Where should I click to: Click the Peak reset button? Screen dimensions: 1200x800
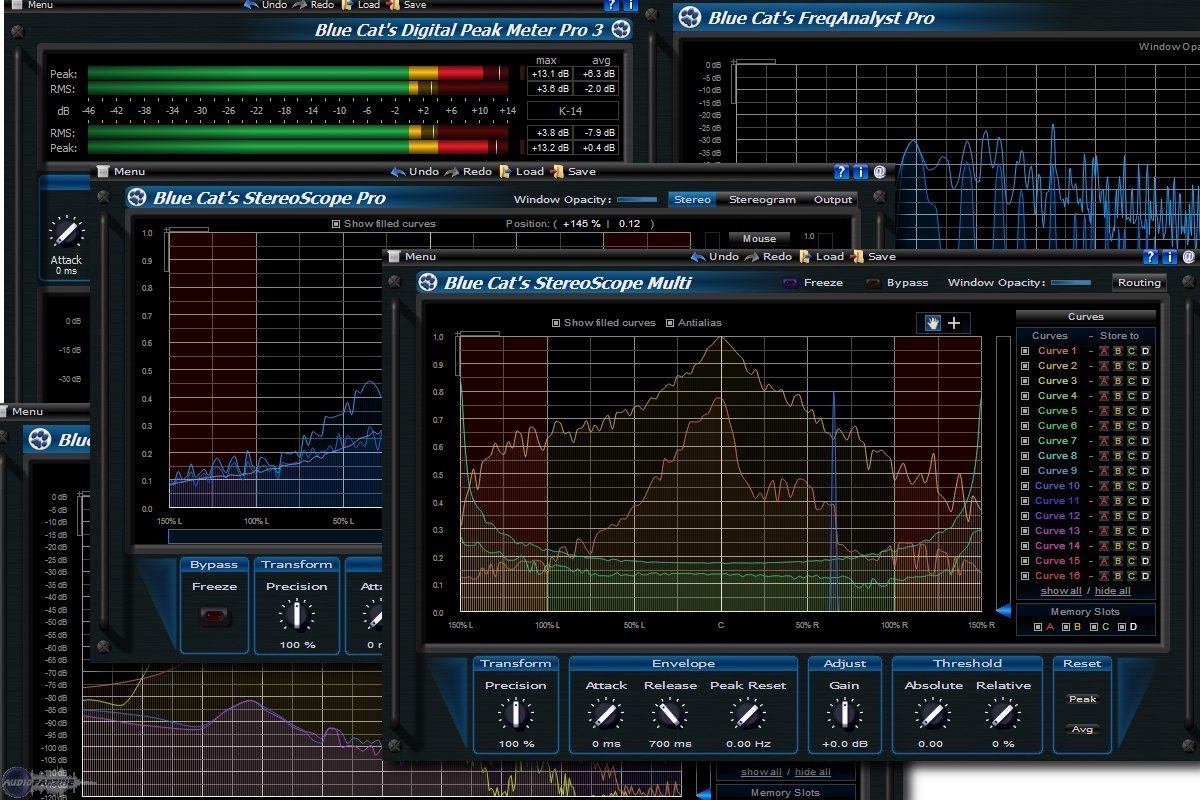(1082, 699)
